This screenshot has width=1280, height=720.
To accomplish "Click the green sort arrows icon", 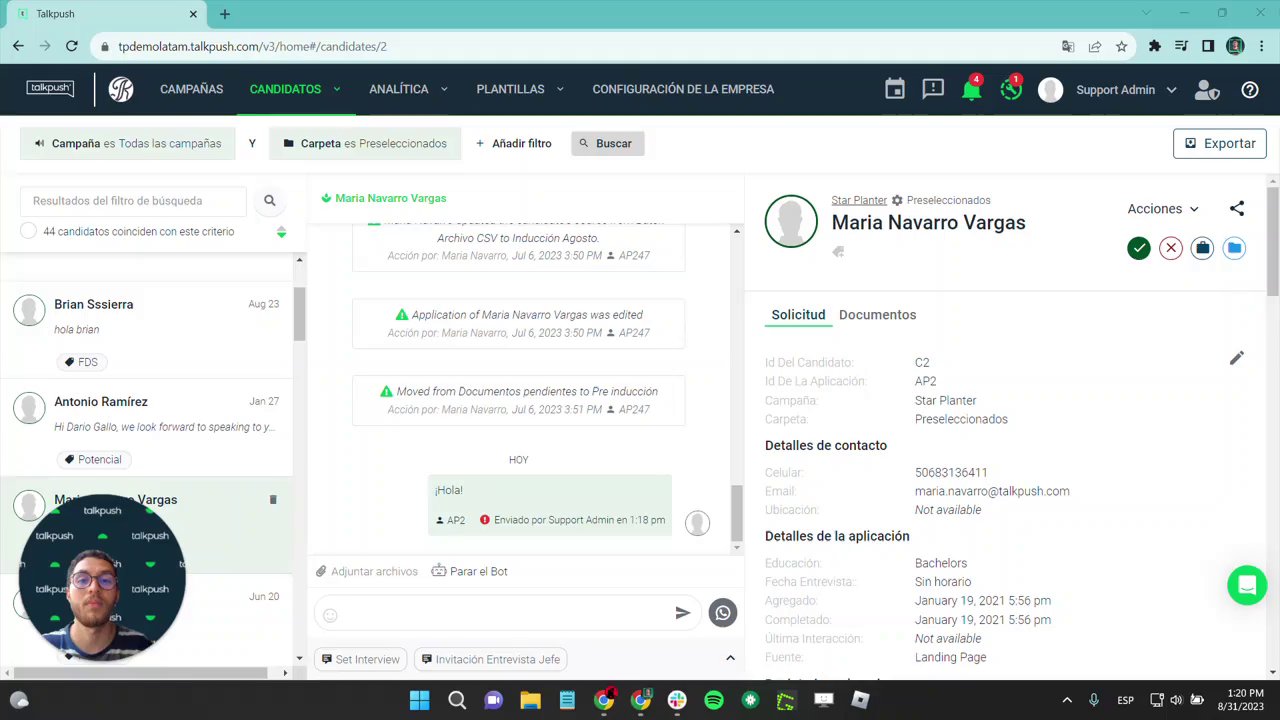I will point(281,232).
